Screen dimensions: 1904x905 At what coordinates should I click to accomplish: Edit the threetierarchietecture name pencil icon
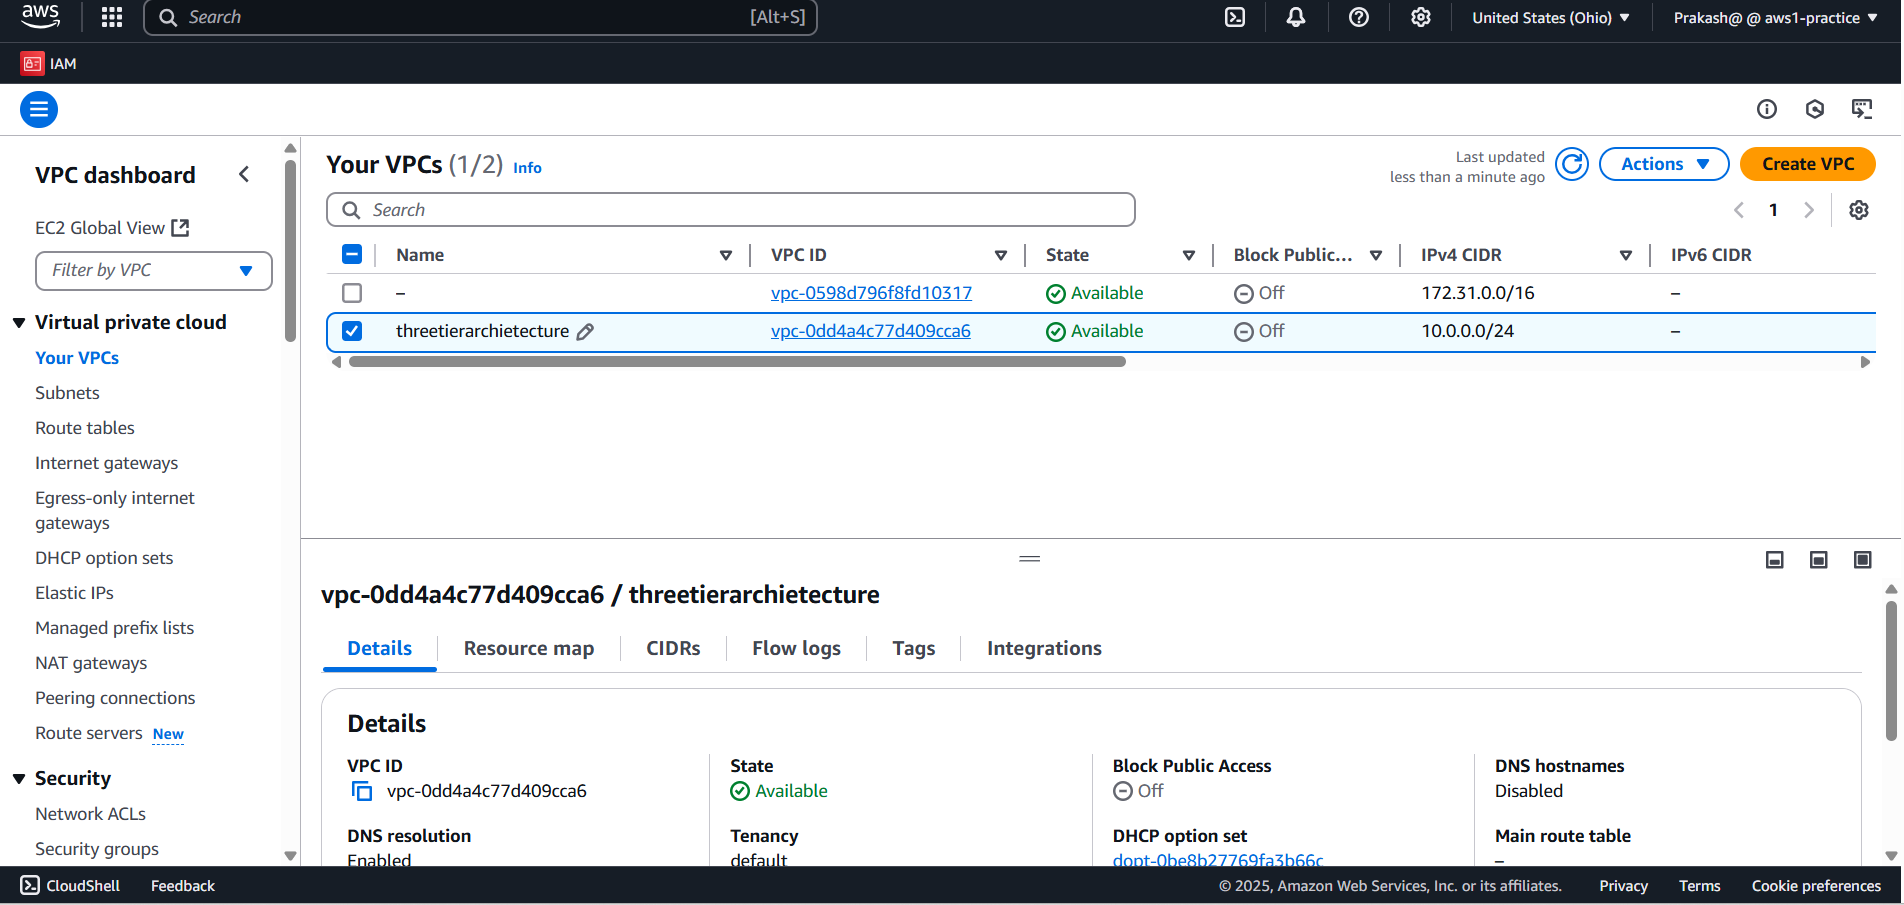point(585,332)
